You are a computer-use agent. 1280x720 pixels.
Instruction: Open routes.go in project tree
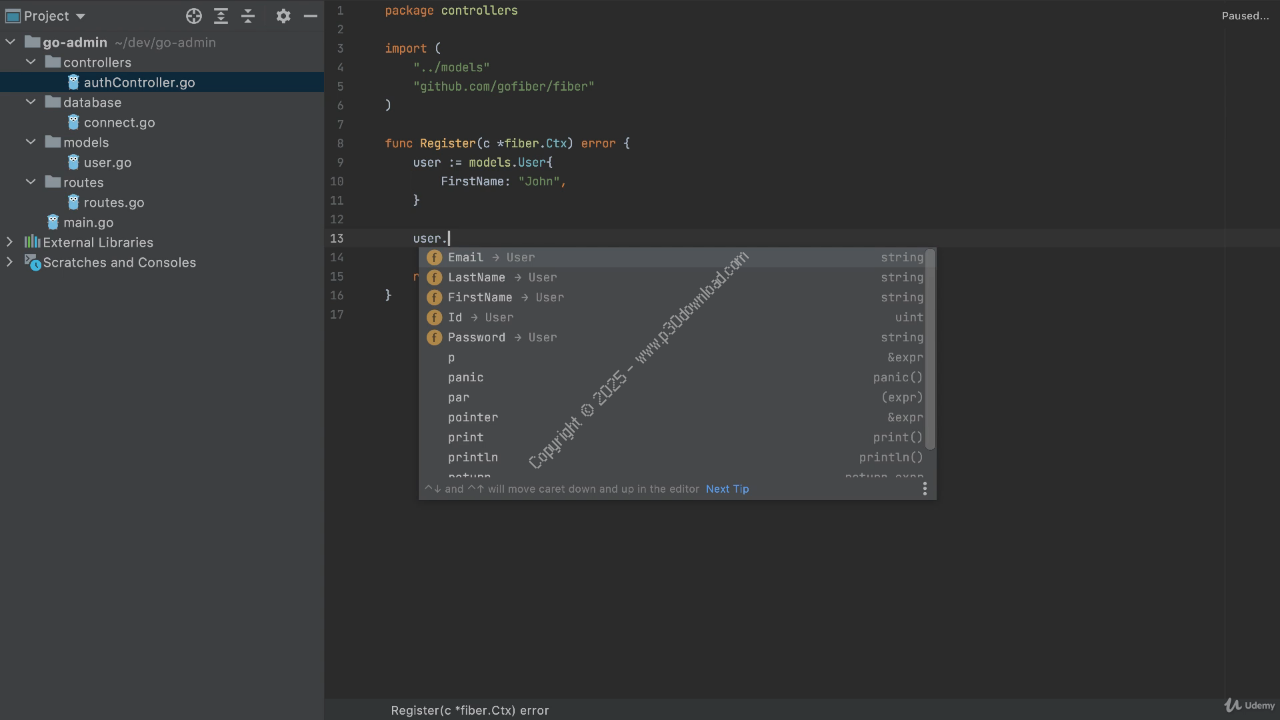point(113,202)
